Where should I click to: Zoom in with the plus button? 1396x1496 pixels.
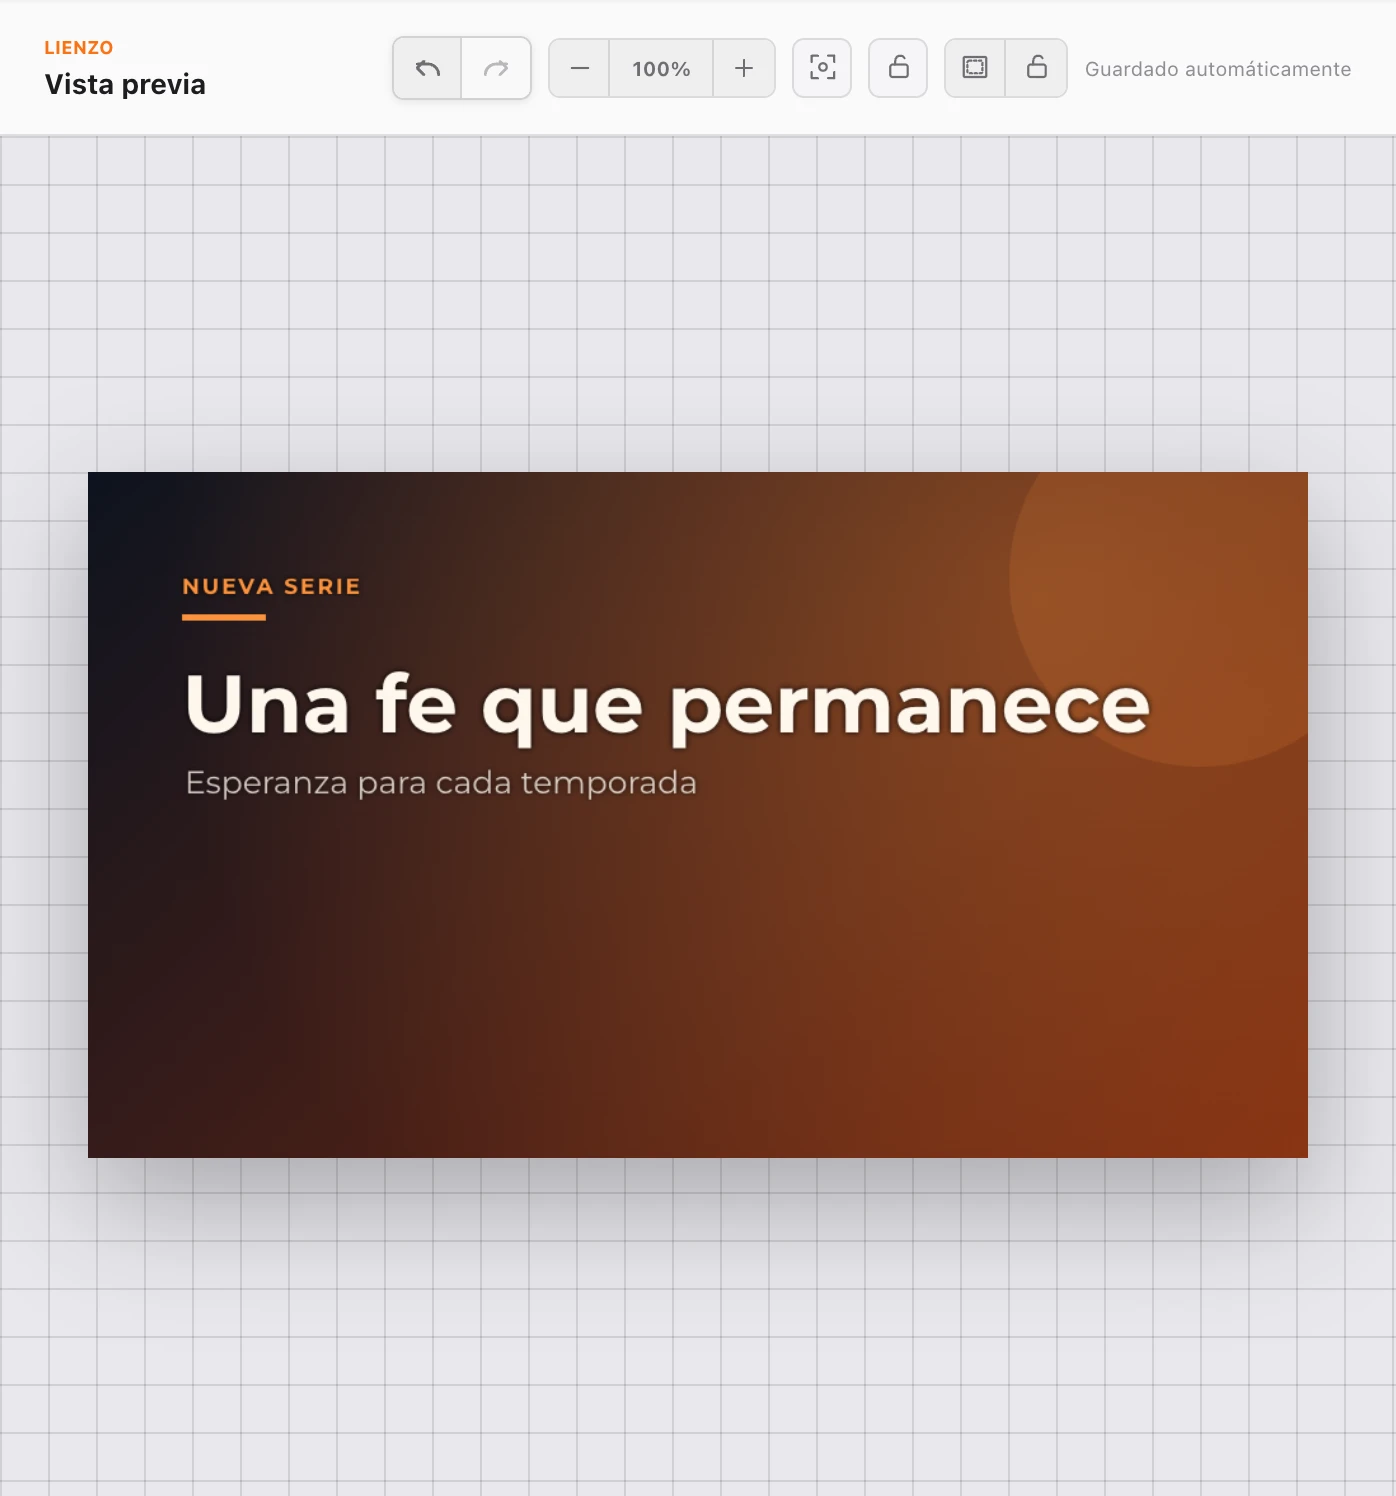click(x=744, y=68)
